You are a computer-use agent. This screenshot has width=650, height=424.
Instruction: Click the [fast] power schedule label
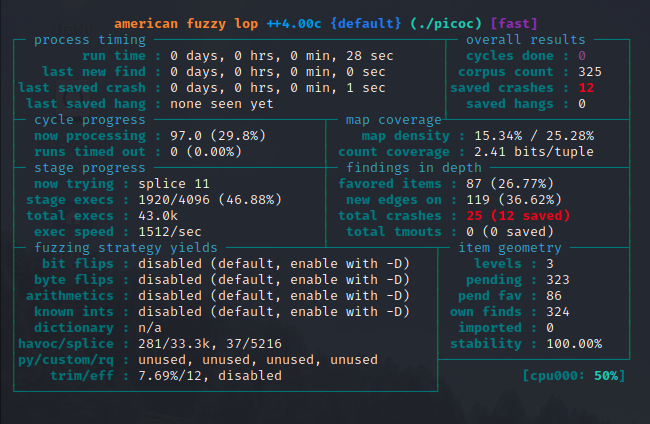(514, 24)
